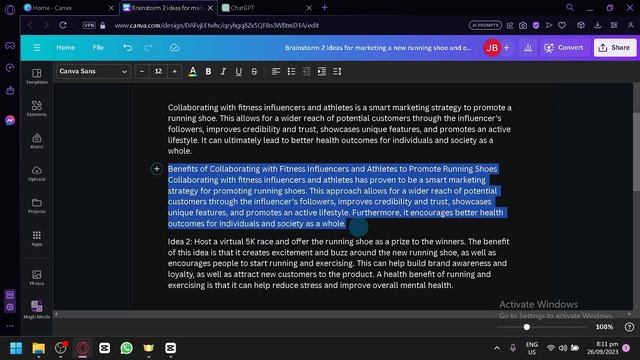Open insights chart icon
The width and height of the screenshot is (640, 360).
(528, 48)
